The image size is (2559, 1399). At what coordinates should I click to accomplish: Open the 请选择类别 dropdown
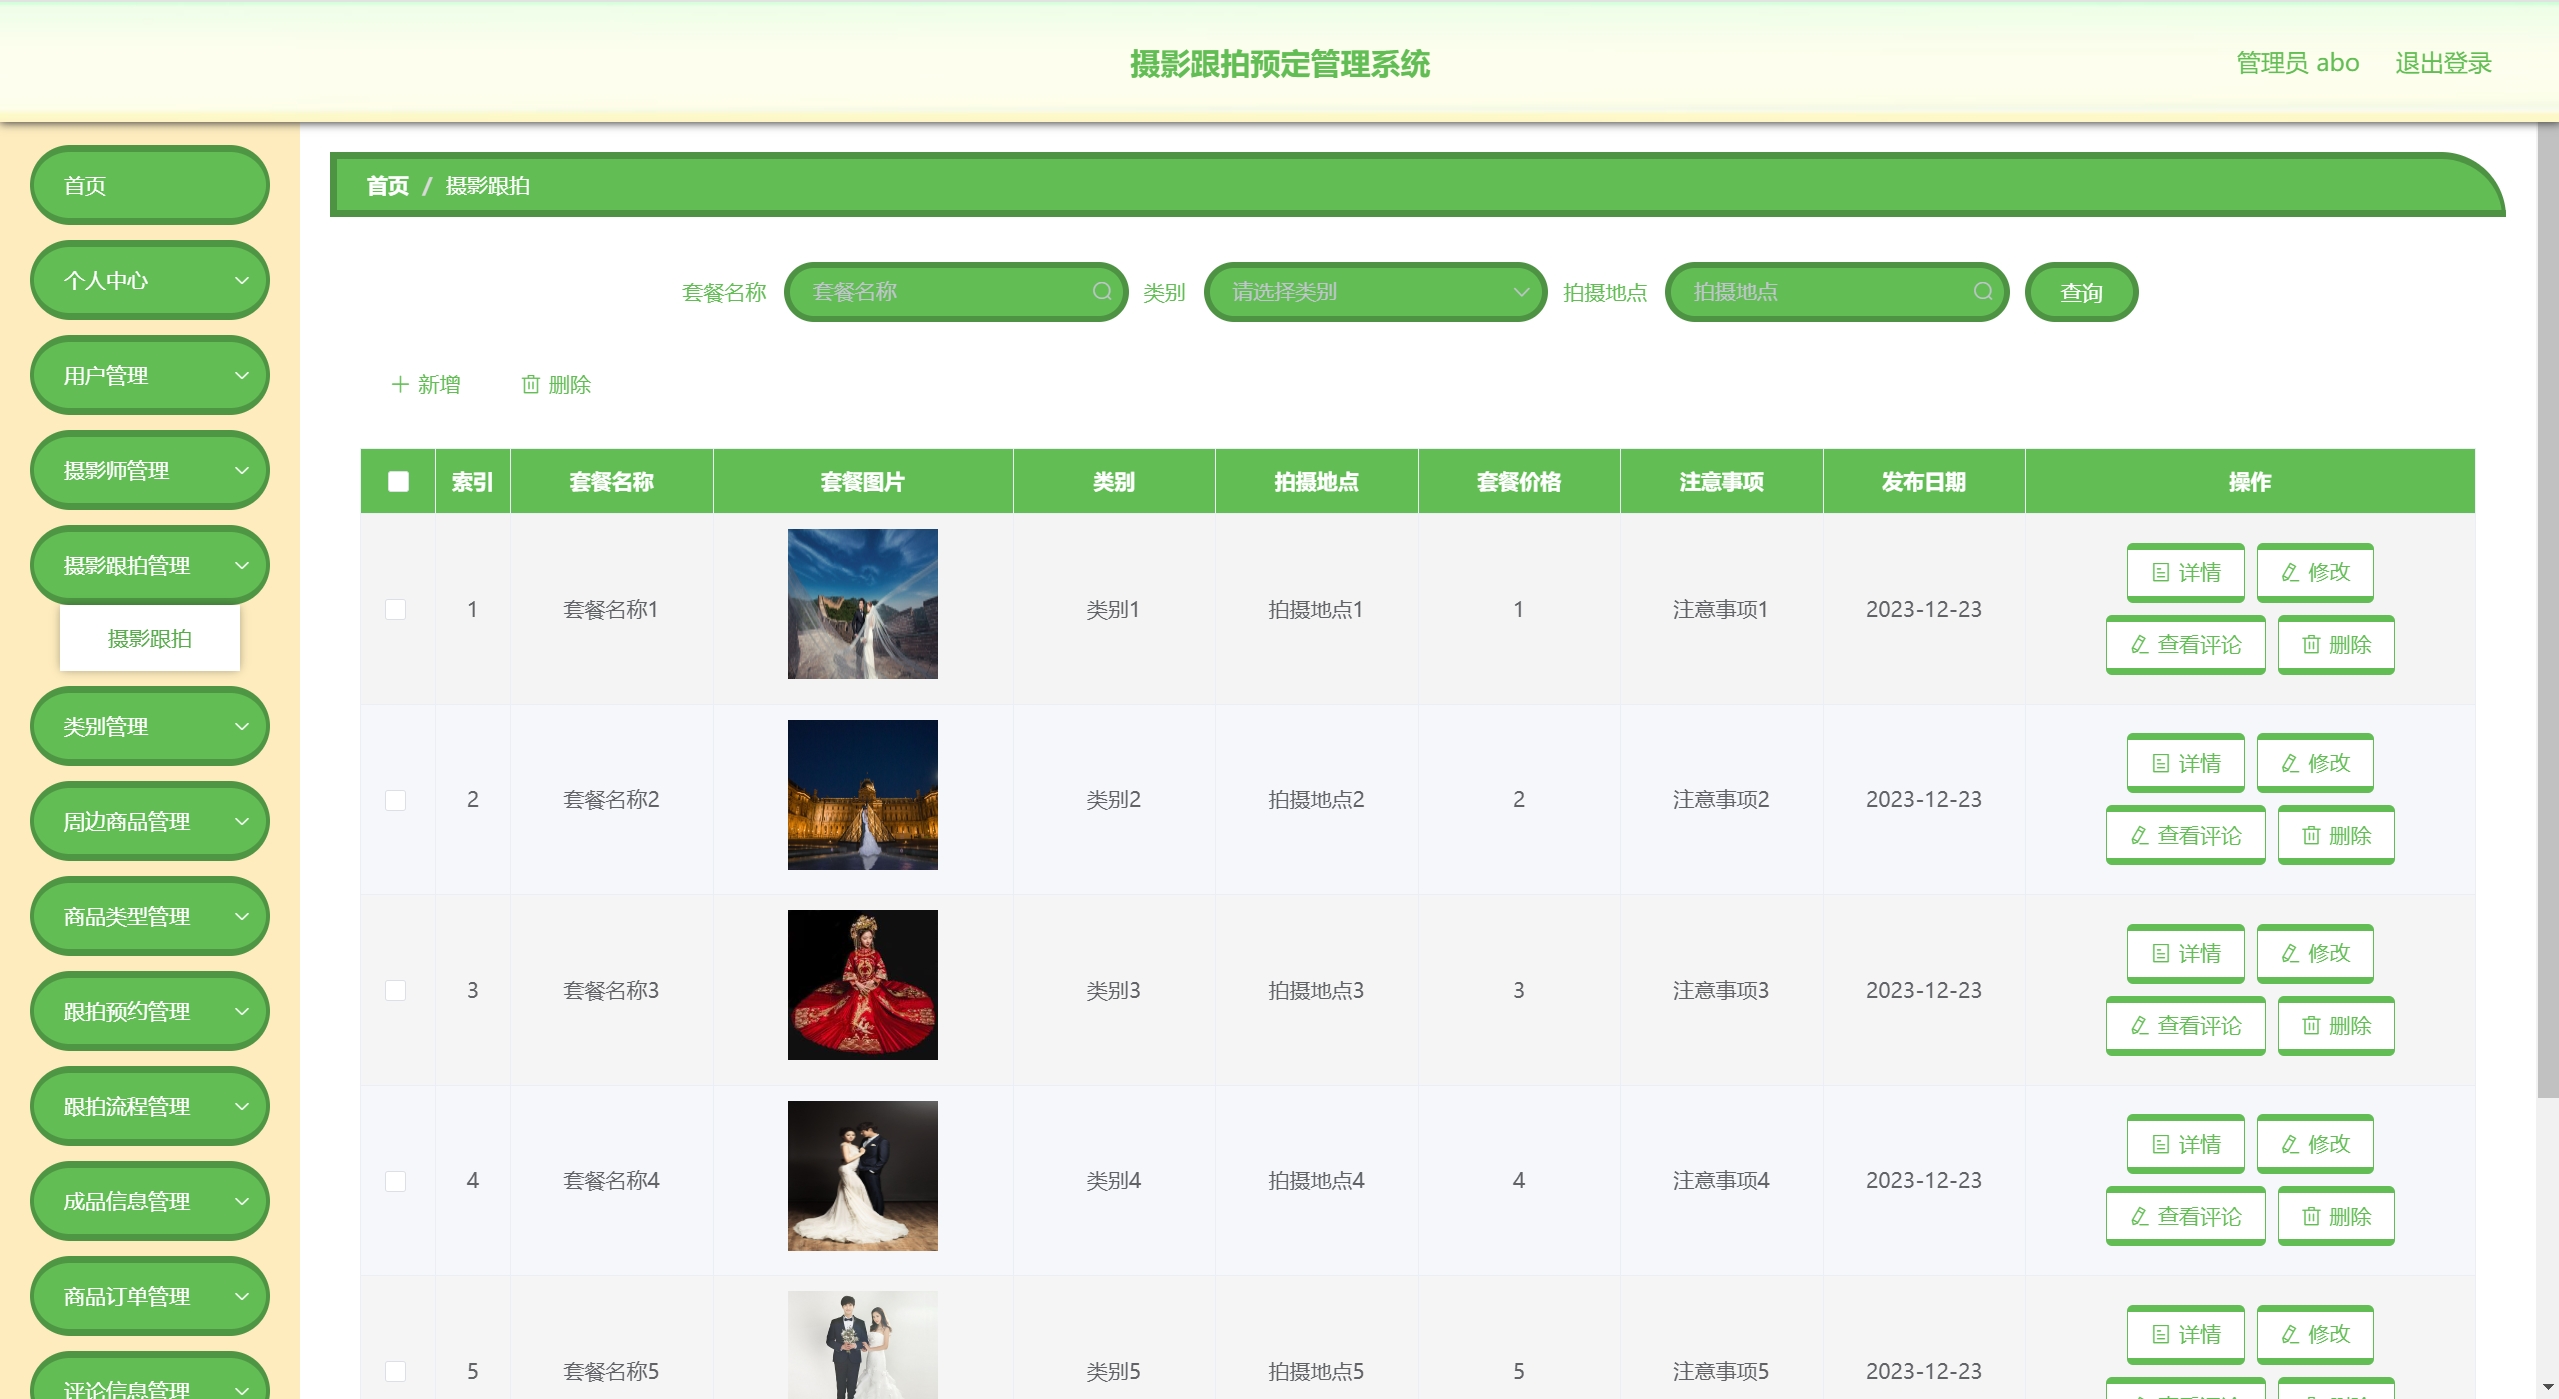click(x=1375, y=291)
